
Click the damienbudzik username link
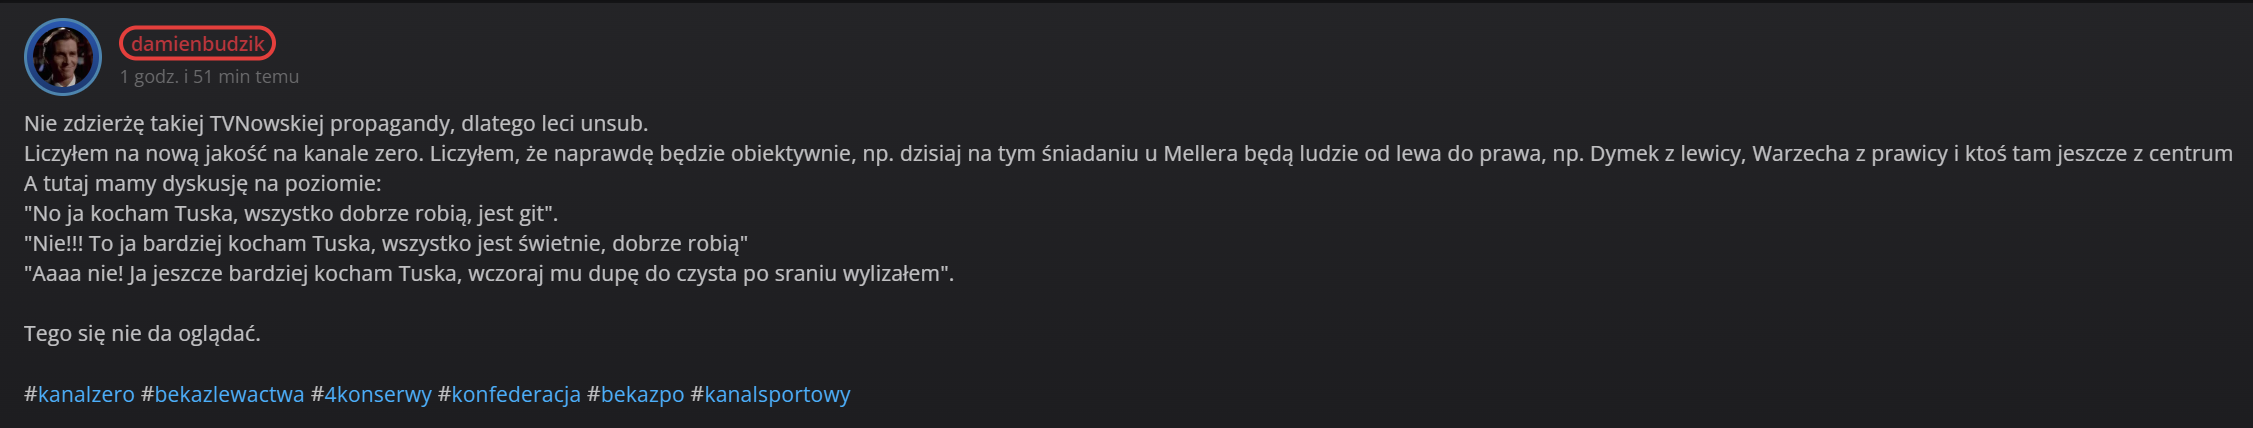(x=197, y=44)
